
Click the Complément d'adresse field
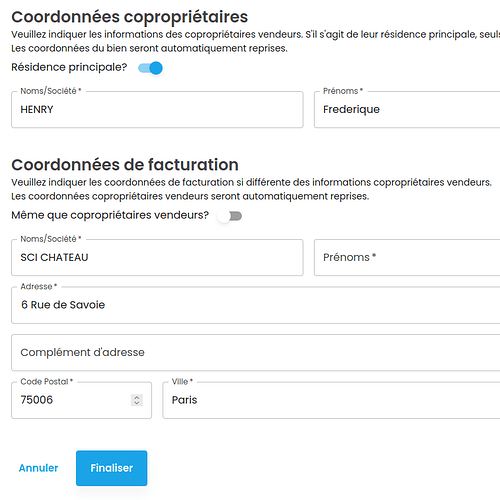[256, 353]
